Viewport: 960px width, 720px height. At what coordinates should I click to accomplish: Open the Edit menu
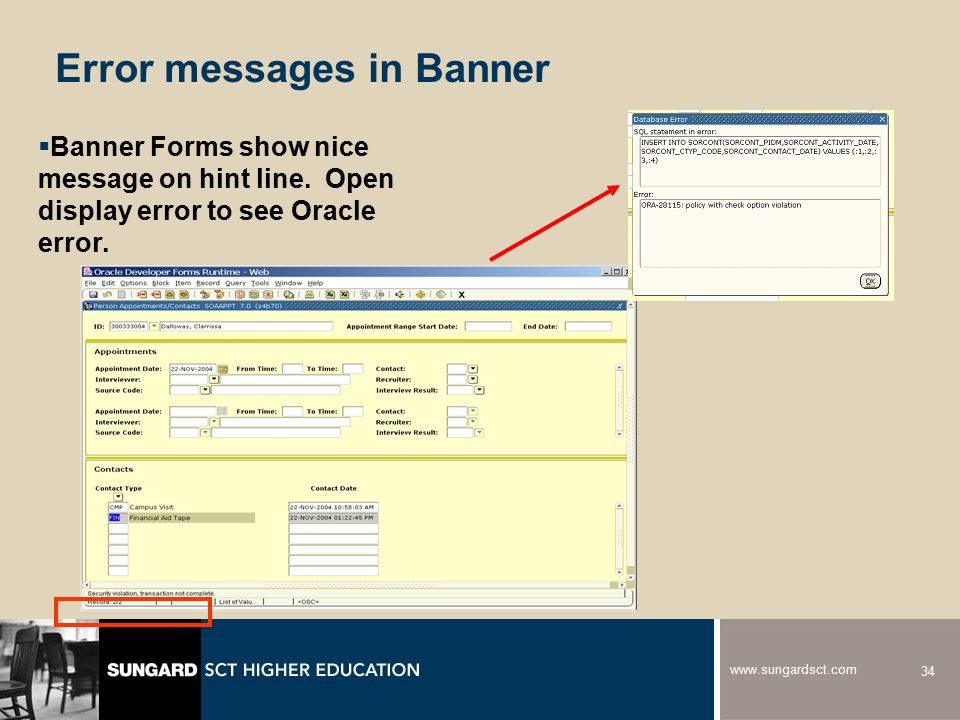(108, 283)
